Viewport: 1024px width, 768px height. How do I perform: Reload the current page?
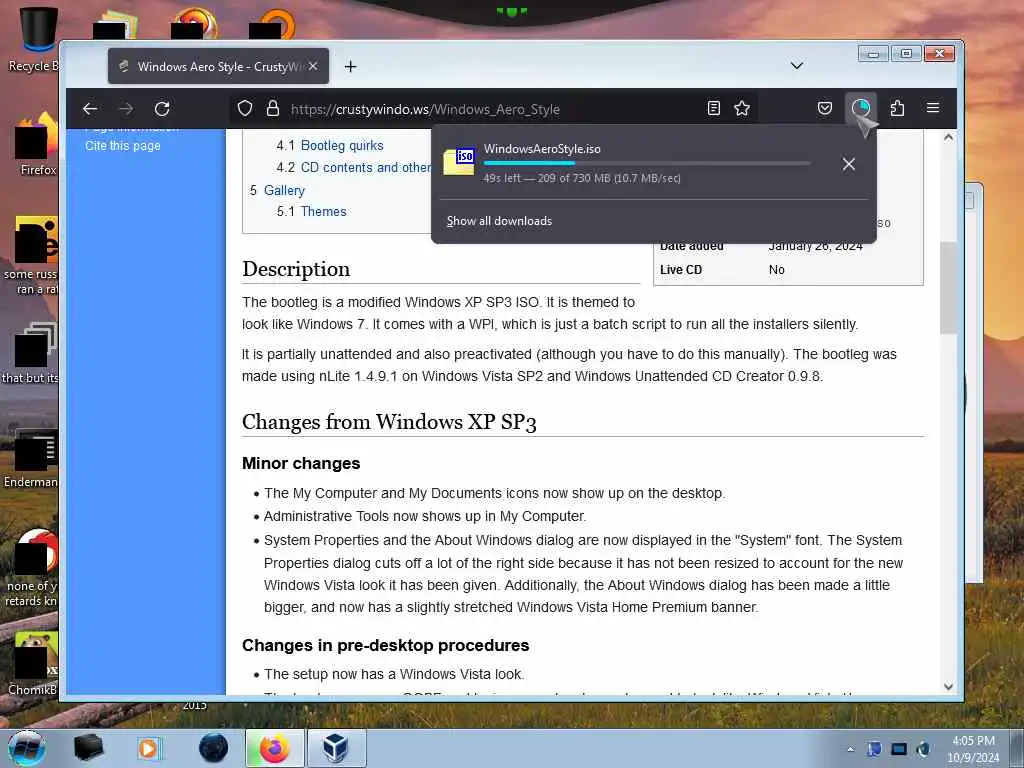pyautogui.click(x=162, y=108)
